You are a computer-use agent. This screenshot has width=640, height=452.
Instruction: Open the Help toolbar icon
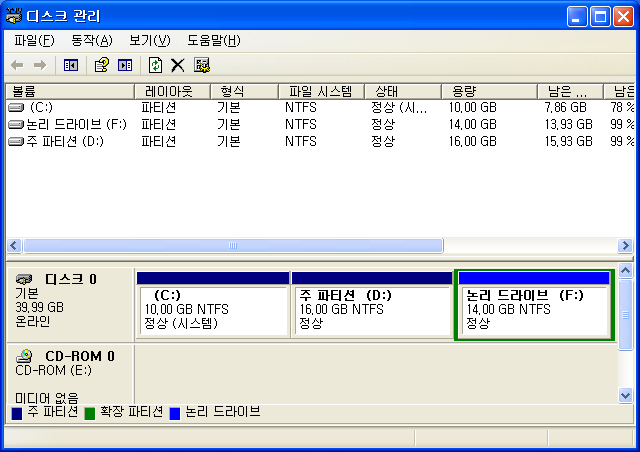click(x=102, y=65)
